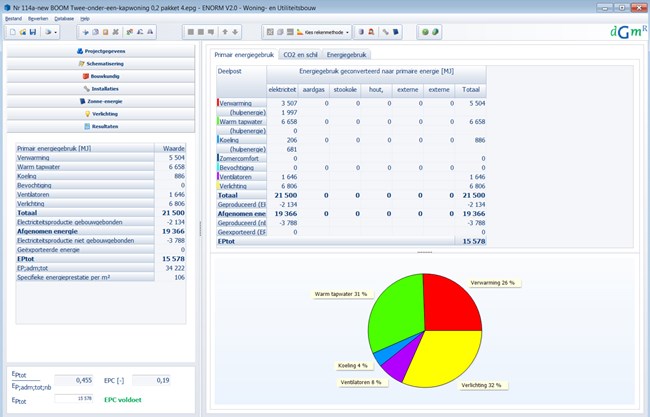Click the stookolie column header
650x417 pixels.
345,90
